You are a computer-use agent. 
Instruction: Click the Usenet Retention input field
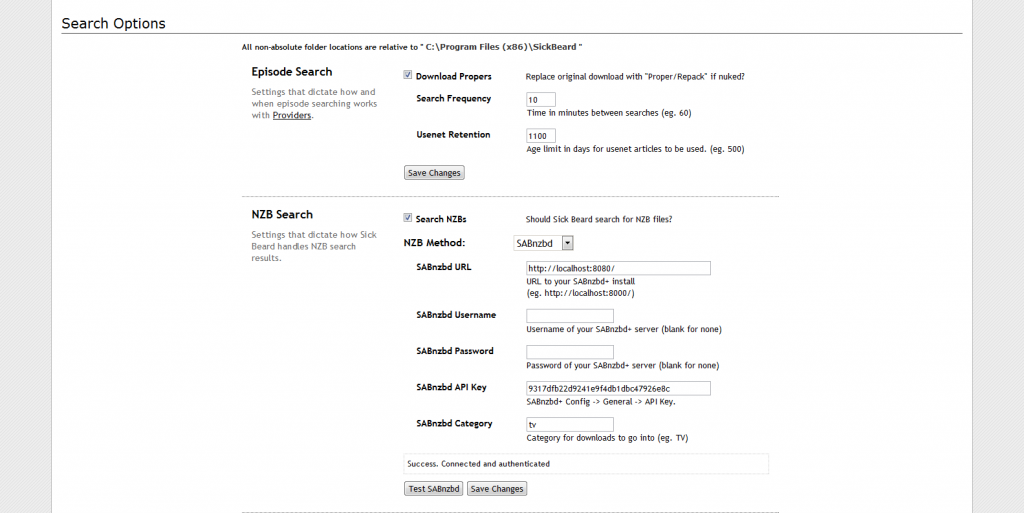coord(541,136)
